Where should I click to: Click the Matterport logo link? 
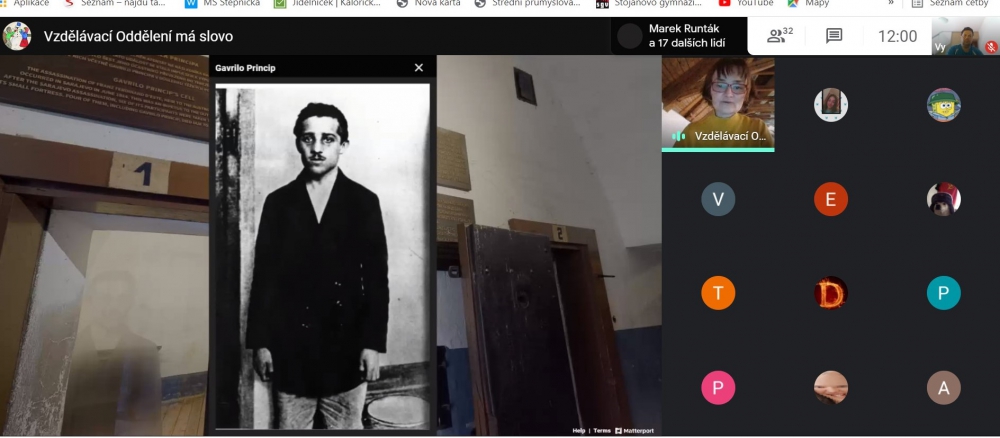point(635,430)
